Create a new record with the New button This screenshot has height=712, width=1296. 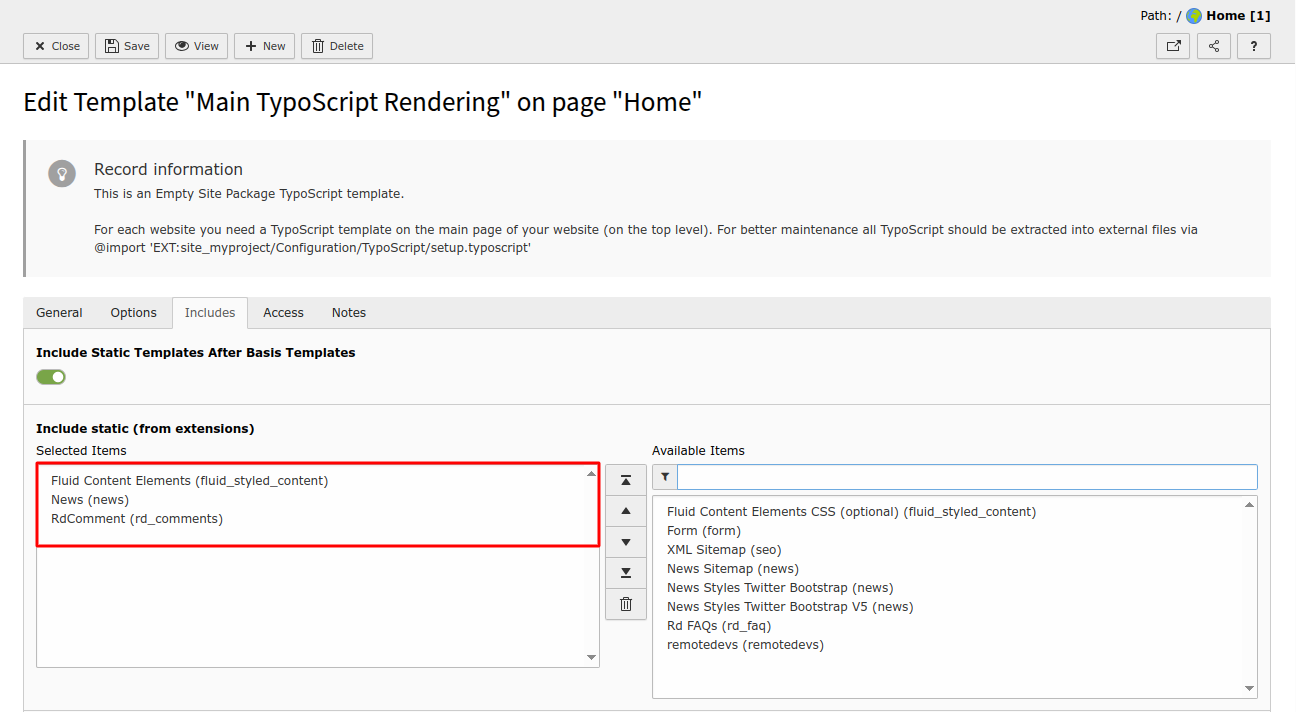tap(264, 45)
